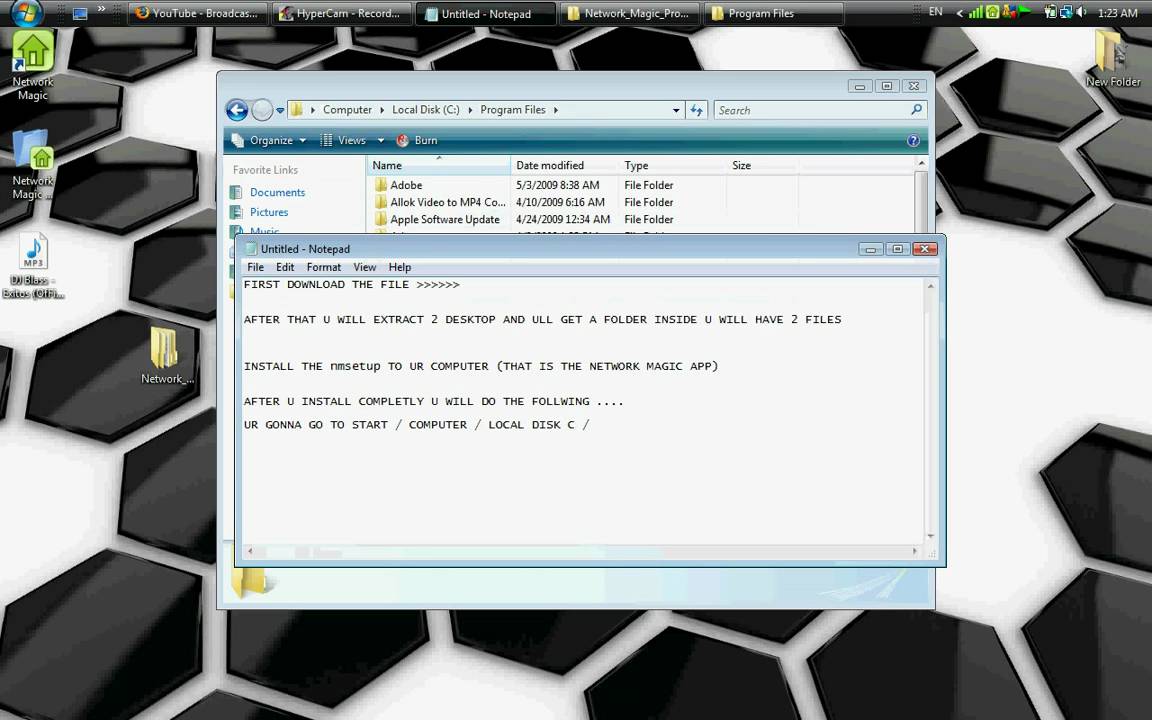Expand quick launch overflow chevron
This screenshot has height=720, width=1152.
point(101,10)
